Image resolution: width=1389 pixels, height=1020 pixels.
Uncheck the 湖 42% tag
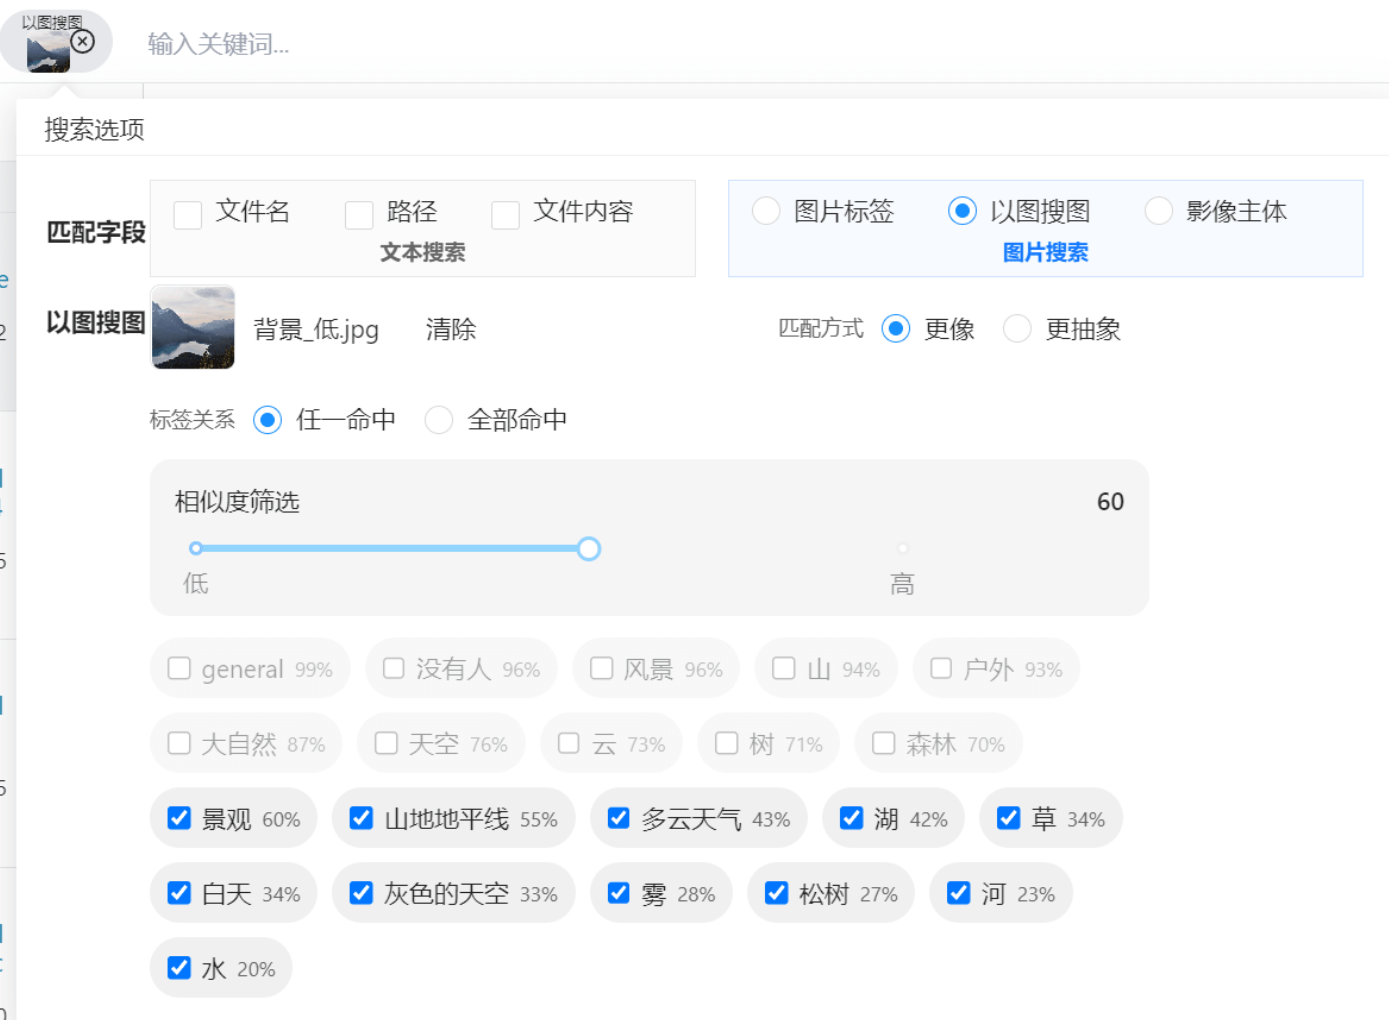851,818
